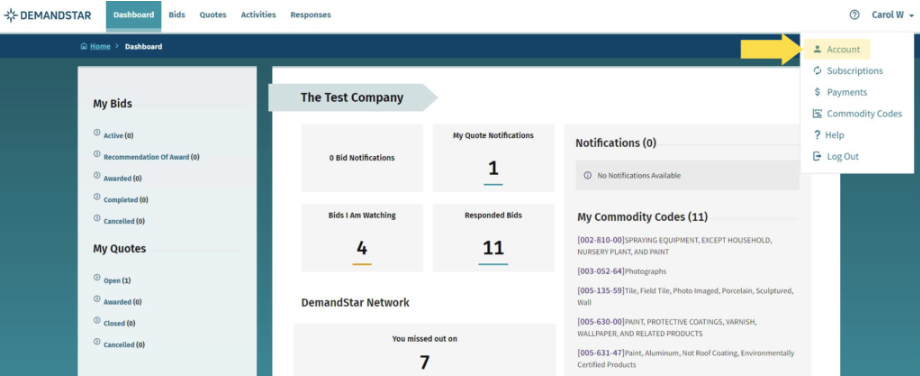
Task: Click the Notifications (0) heading
Action: pos(615,143)
